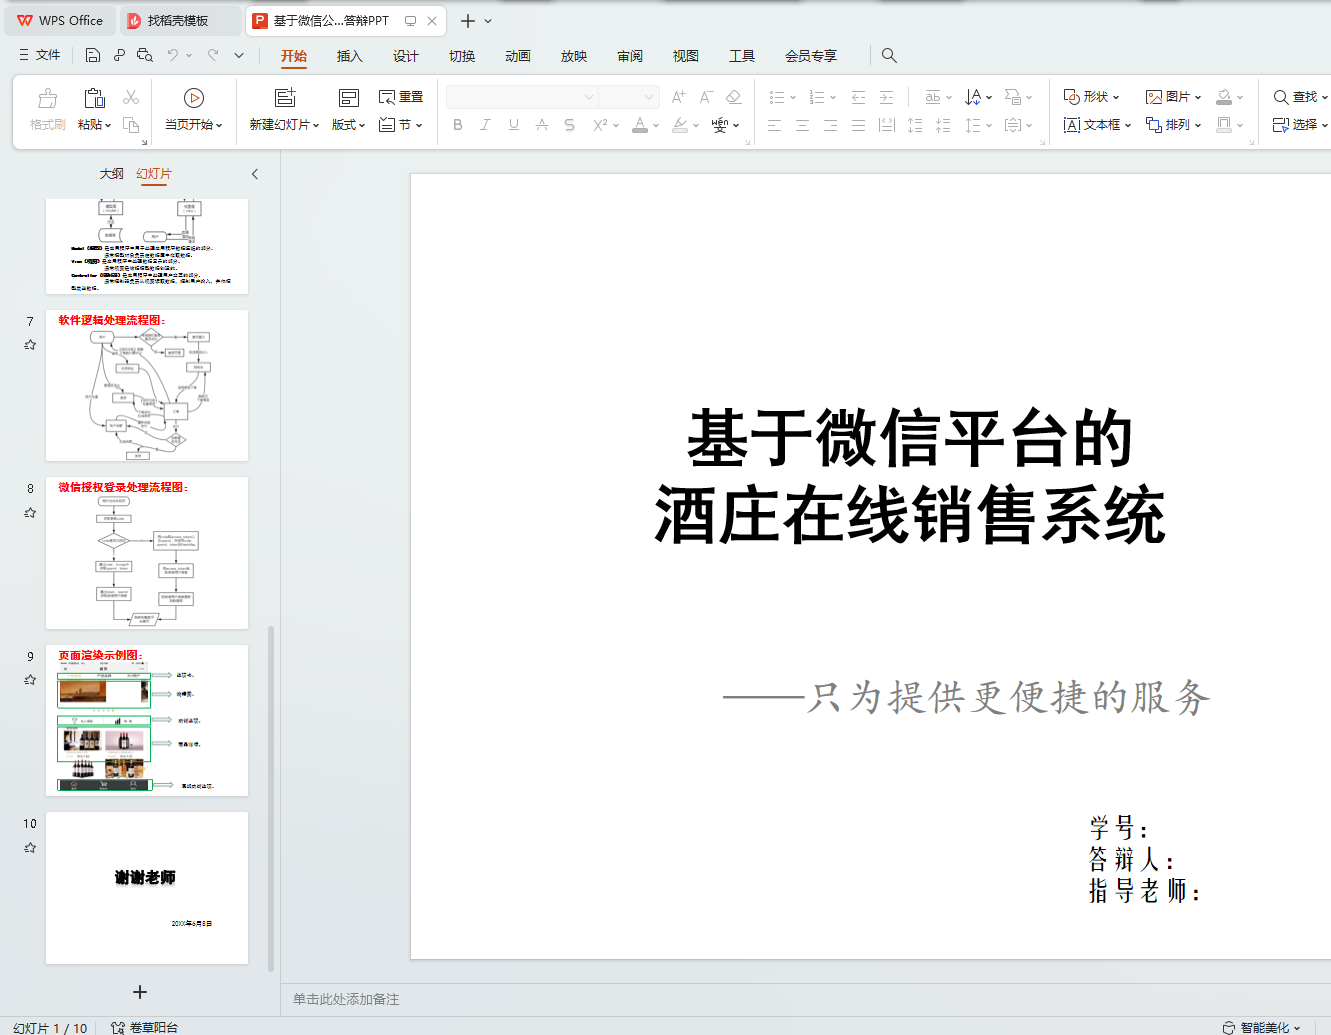Click the Select (选择) button
This screenshot has width=1331, height=1035.
[x=1299, y=125]
